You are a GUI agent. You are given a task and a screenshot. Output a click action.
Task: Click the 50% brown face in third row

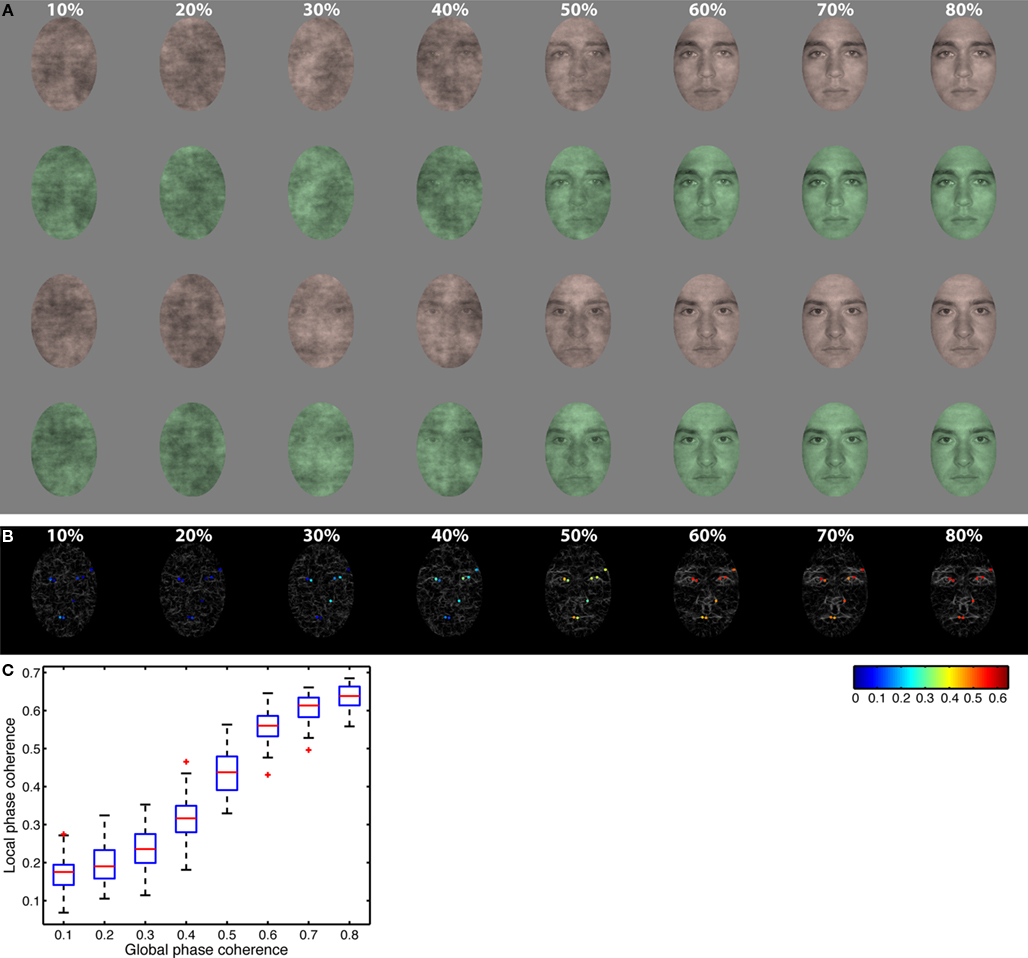point(578,321)
